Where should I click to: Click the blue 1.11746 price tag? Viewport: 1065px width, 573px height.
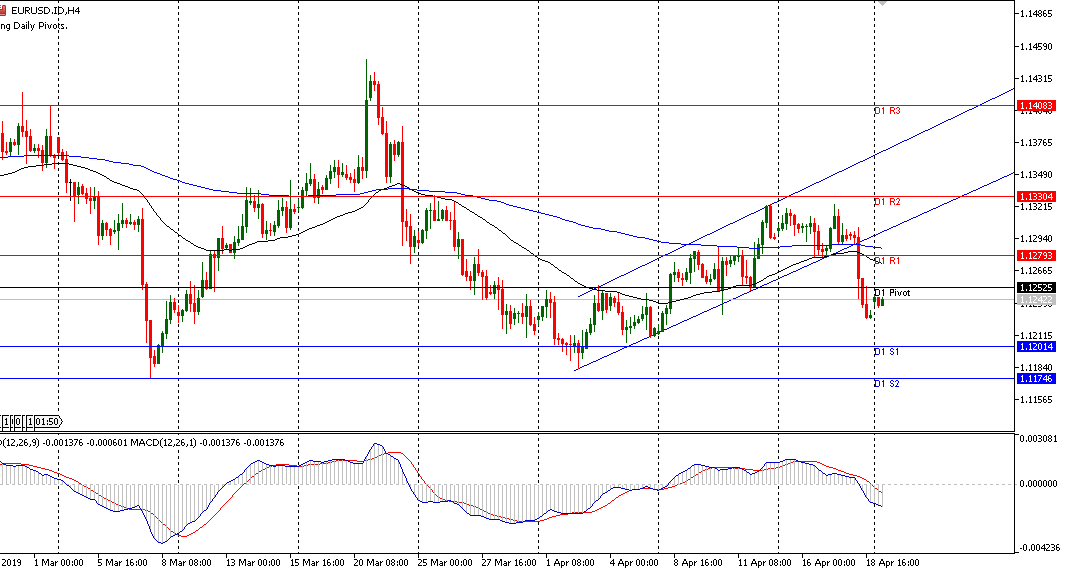1036,379
